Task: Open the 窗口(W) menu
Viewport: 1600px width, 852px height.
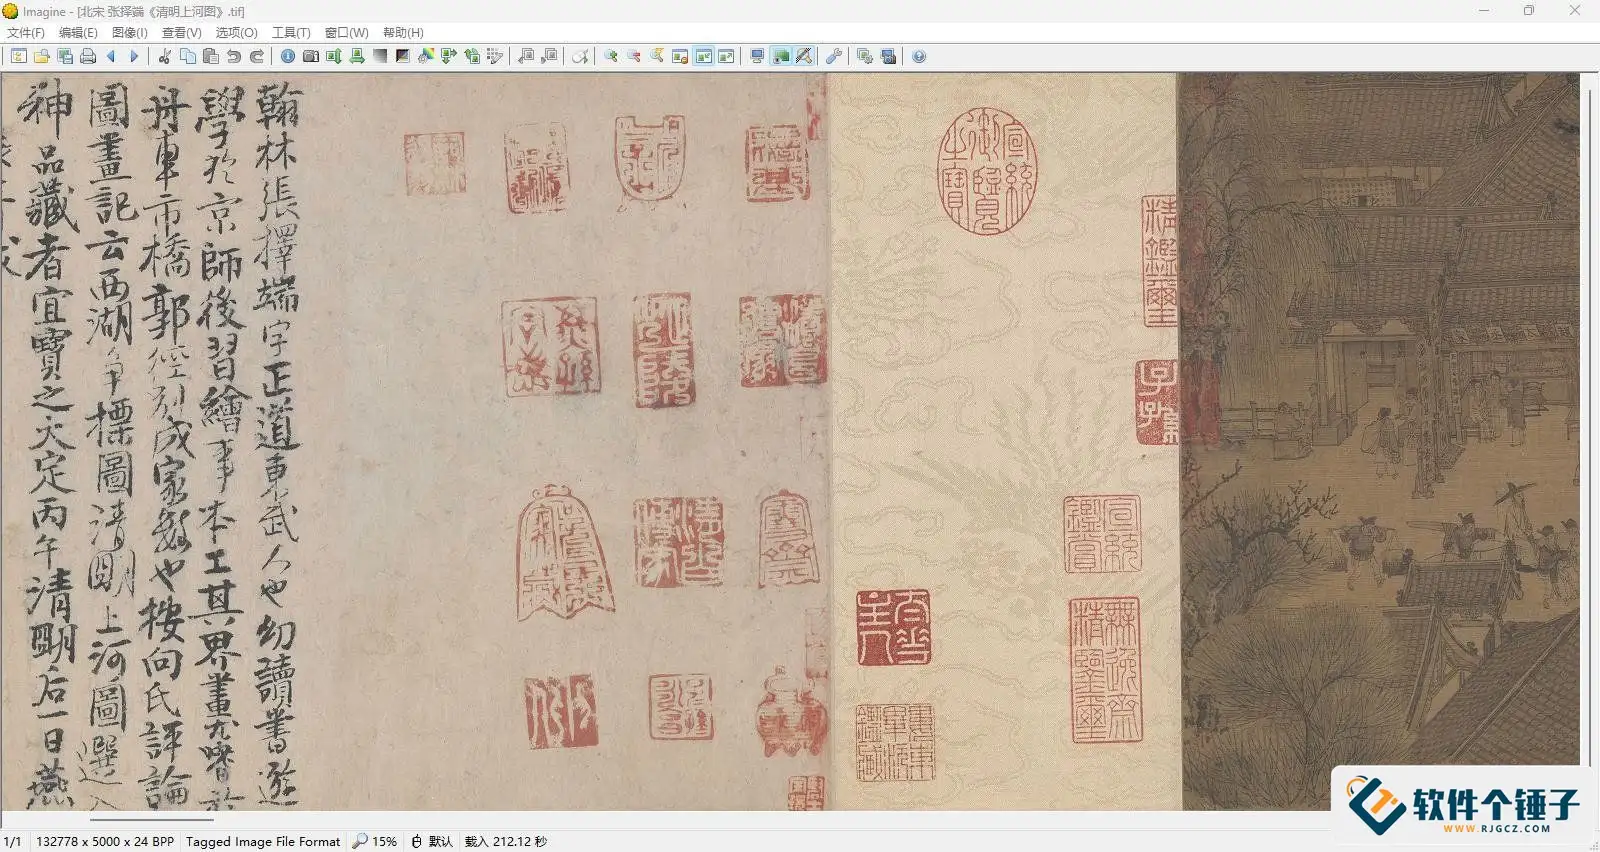Action: [346, 32]
